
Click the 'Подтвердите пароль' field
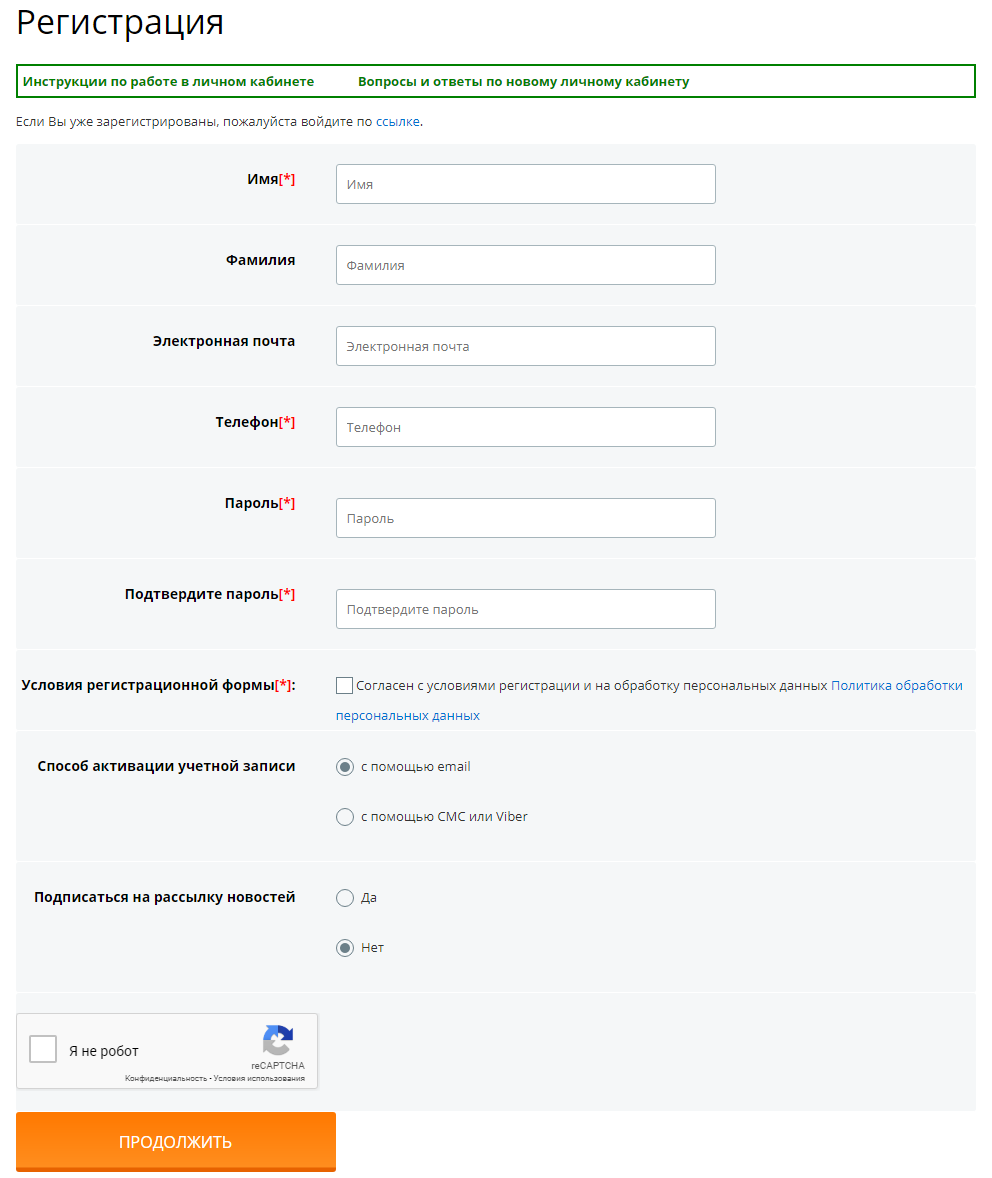[525, 609]
